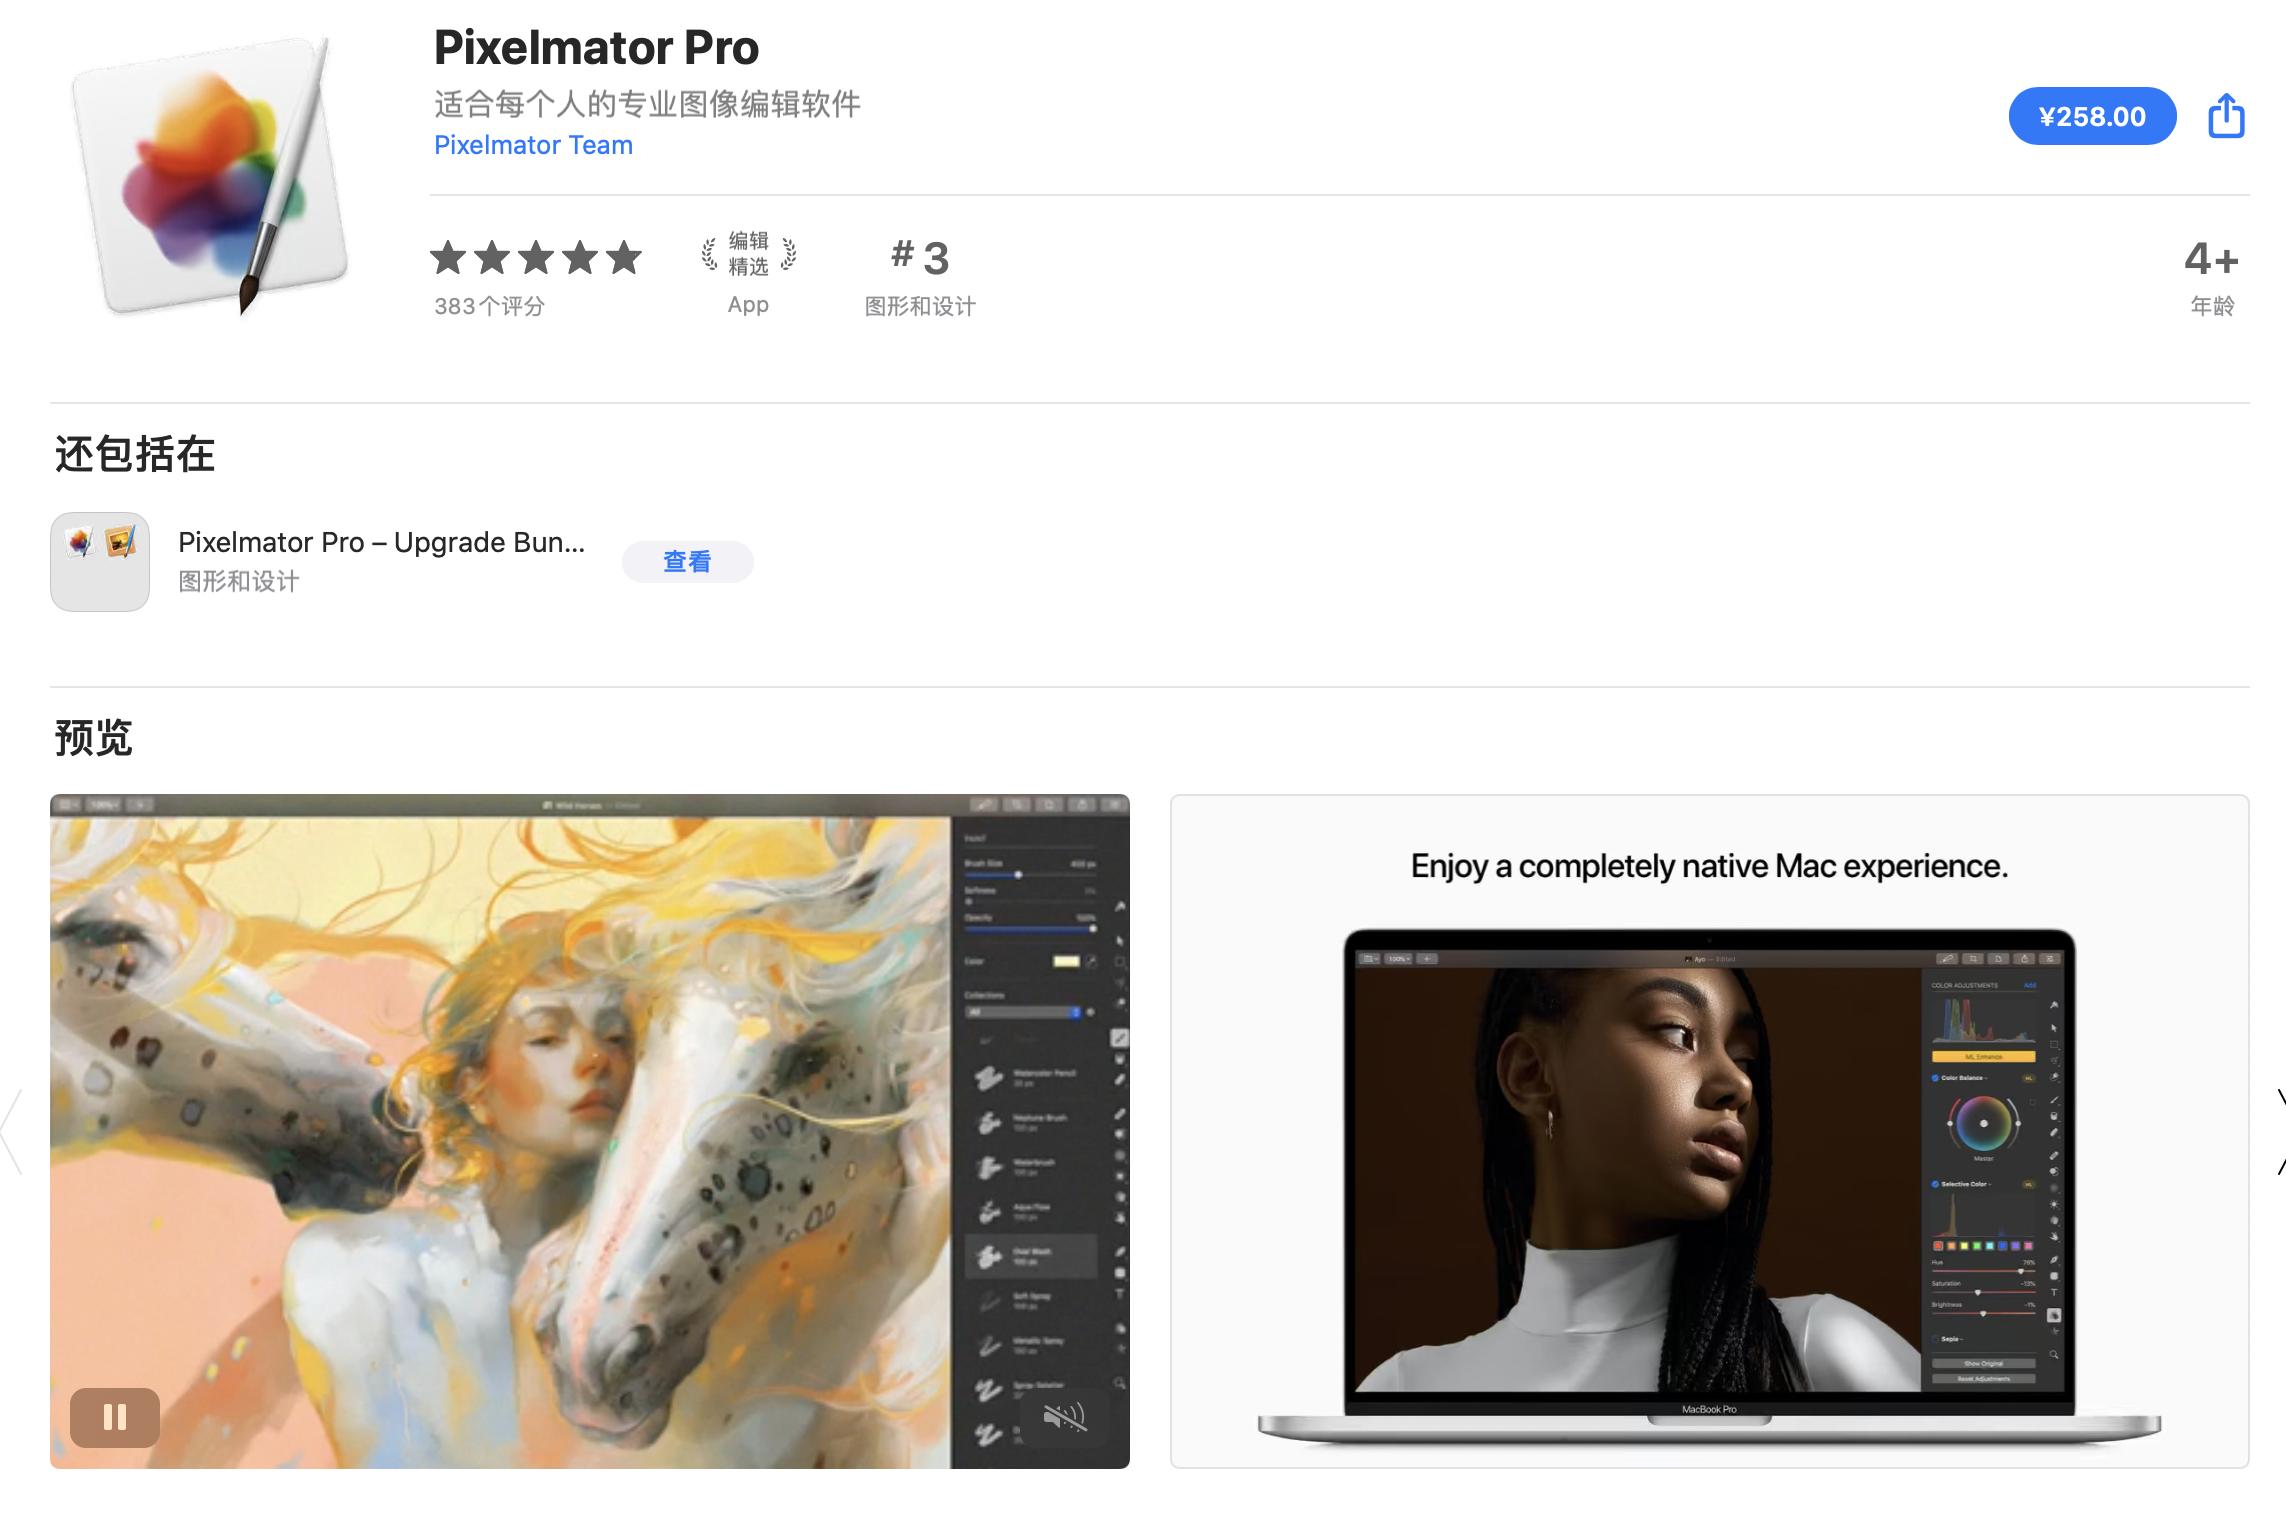The width and height of the screenshot is (2286, 1522).
Task: Click 图形和设计 under the Upgrade Bundle
Action: pyautogui.click(x=239, y=581)
